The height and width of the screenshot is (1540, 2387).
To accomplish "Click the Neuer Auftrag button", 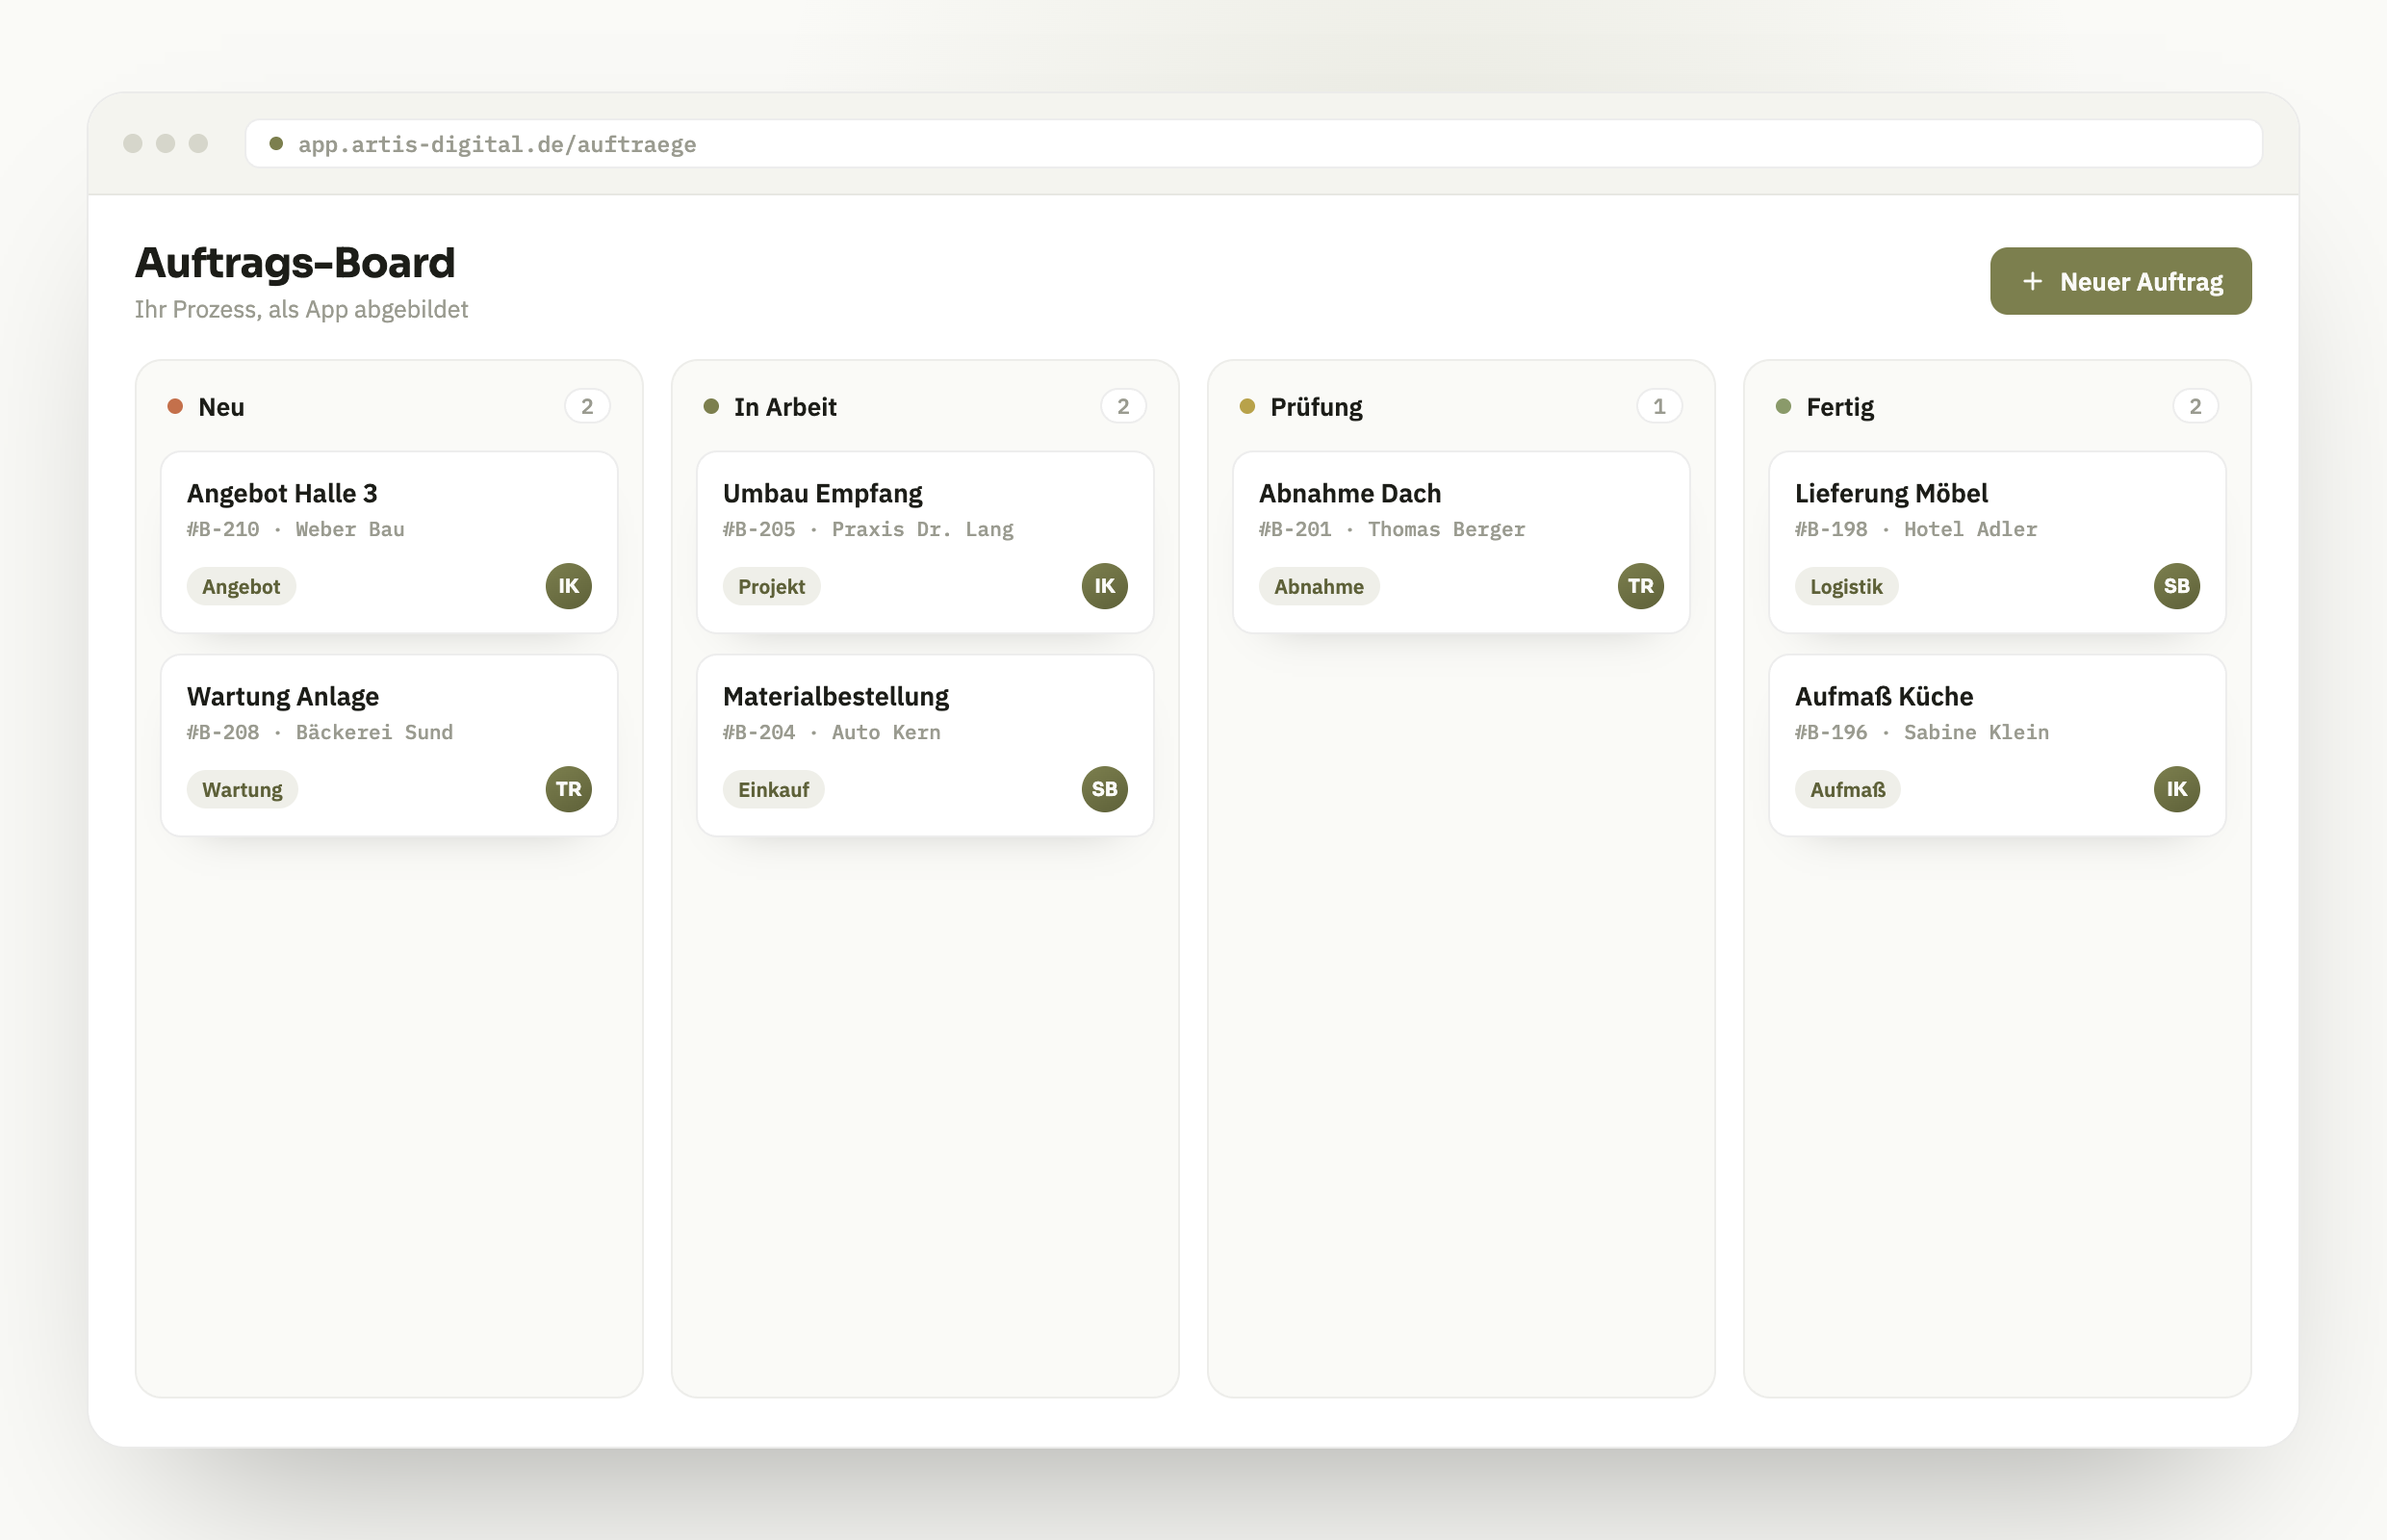I will click(x=2120, y=281).
